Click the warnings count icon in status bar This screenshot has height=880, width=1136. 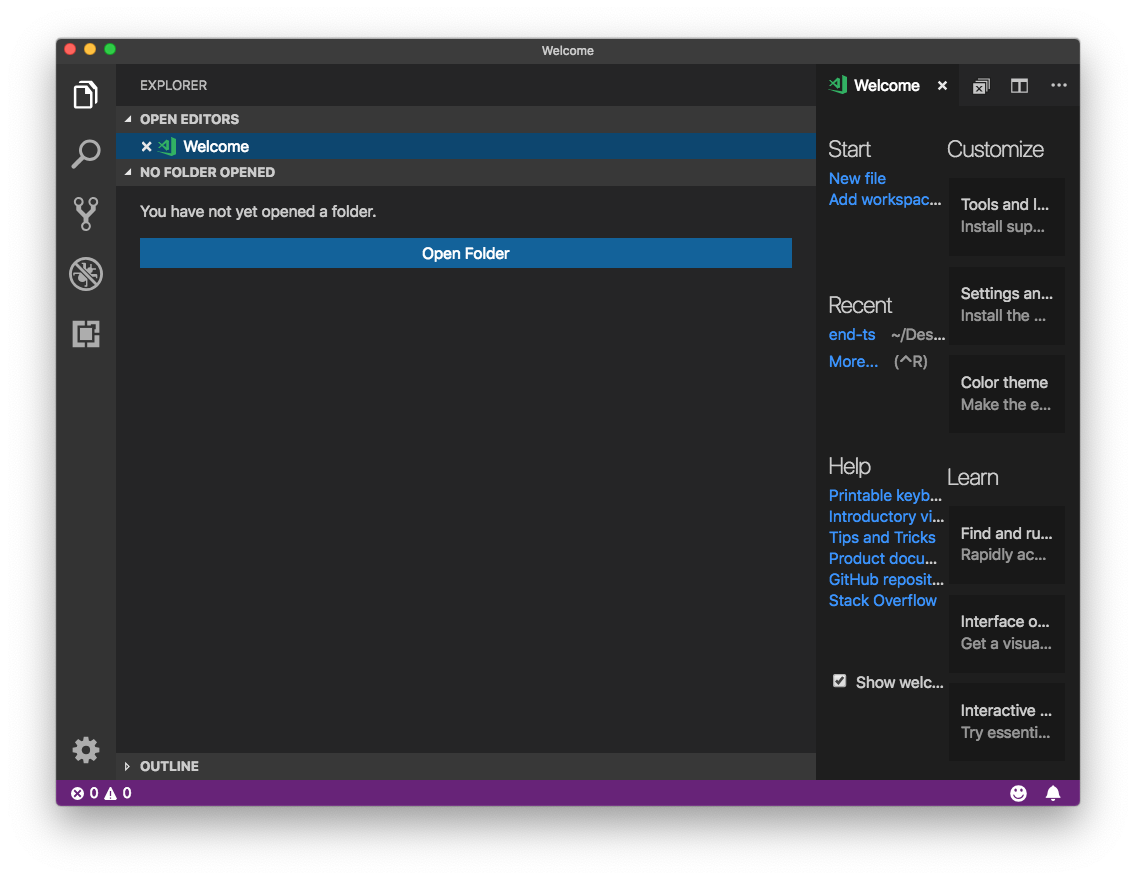pos(110,793)
